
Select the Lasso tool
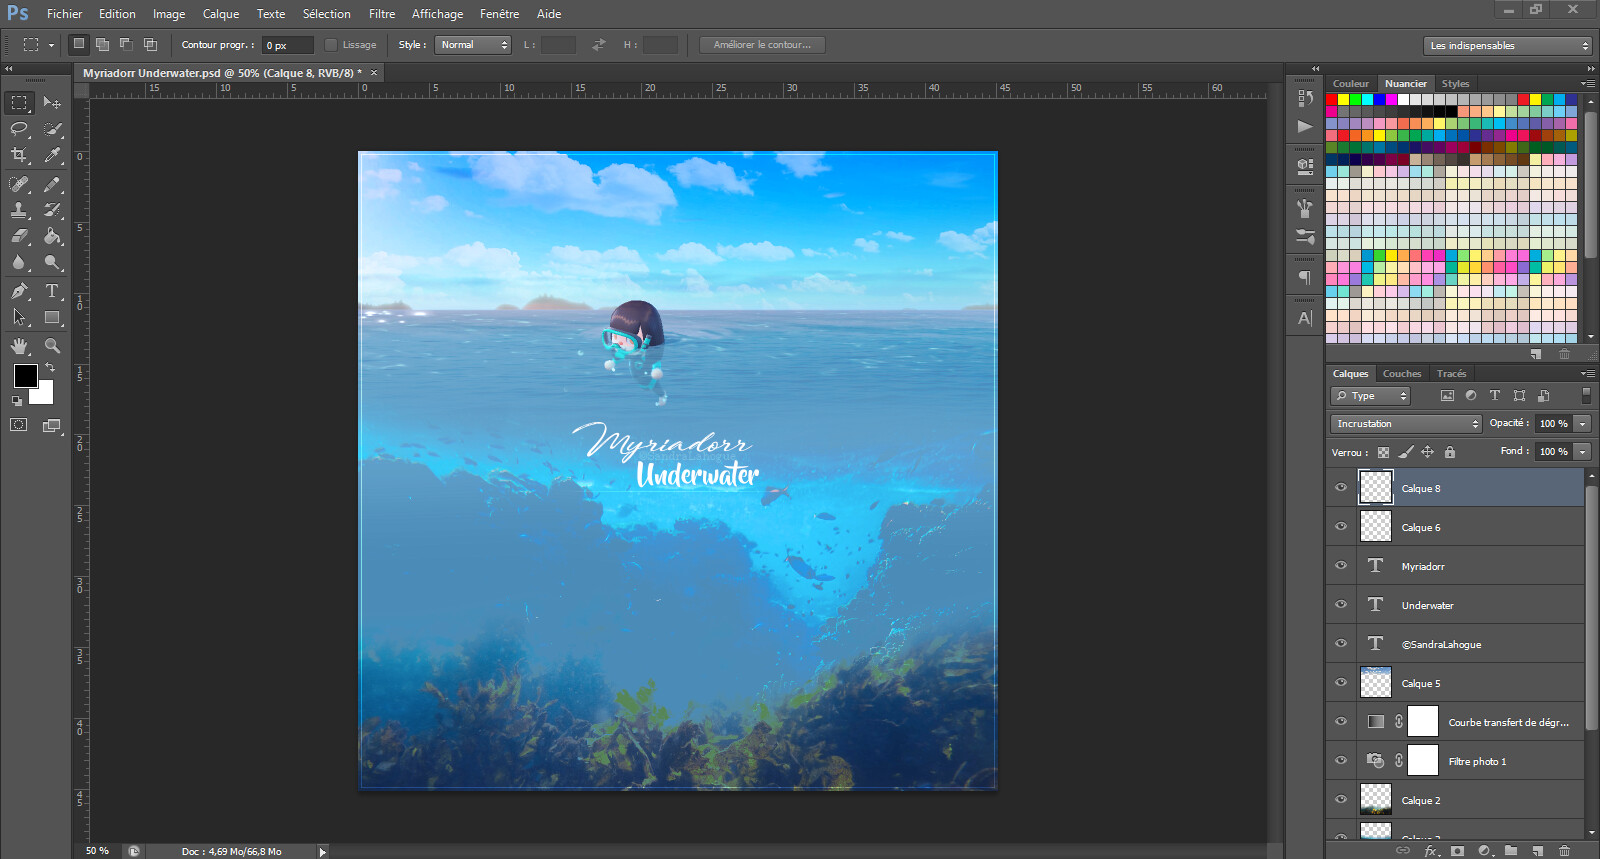(19, 129)
